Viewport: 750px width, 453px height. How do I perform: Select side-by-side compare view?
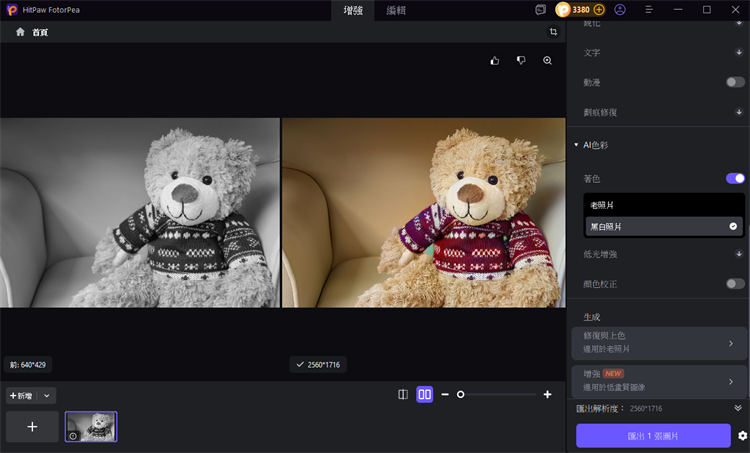425,394
